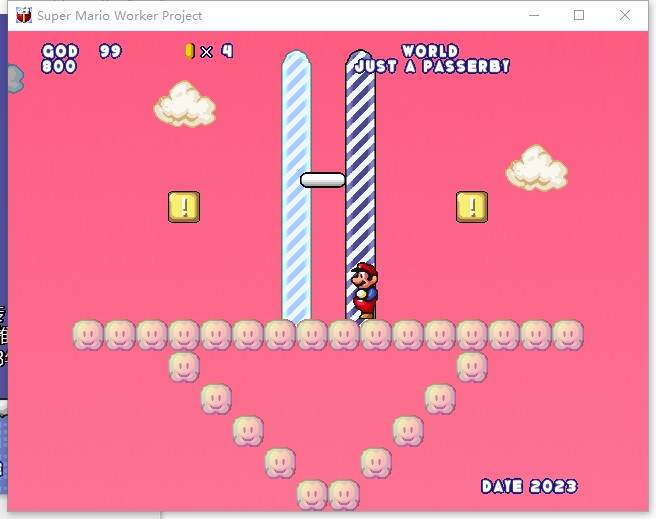
Task: Hit the left yellow exclamation block
Action: point(184,207)
